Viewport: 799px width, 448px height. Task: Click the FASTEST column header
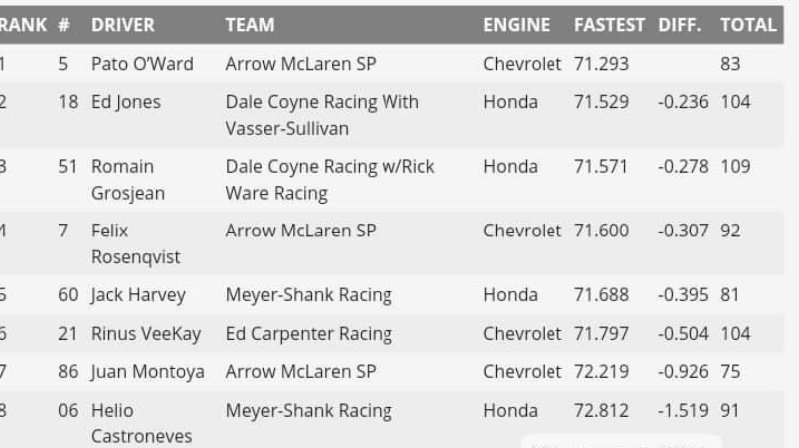[609, 25]
